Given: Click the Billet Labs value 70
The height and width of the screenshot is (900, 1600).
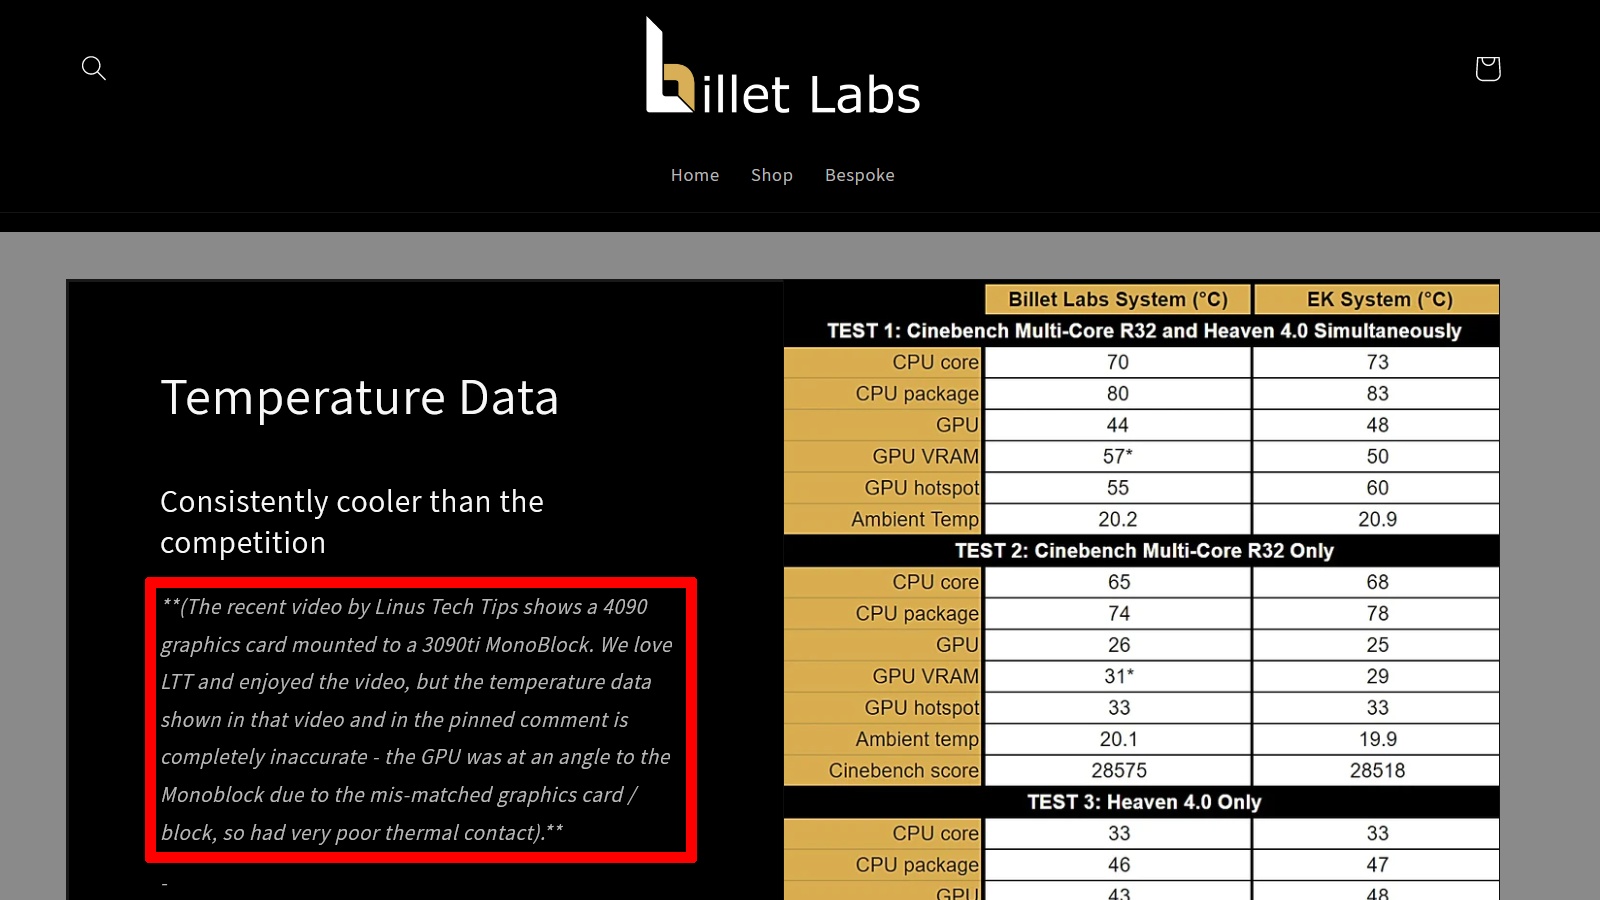Looking at the screenshot, I should 1118,362.
